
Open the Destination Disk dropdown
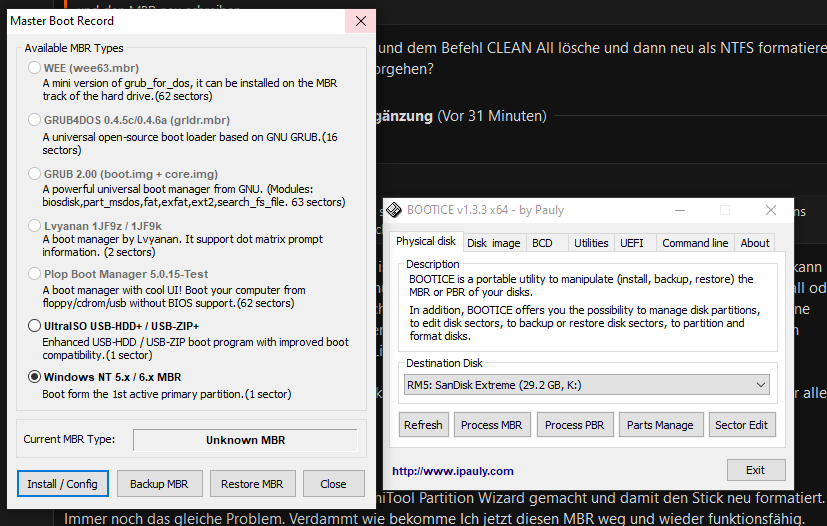586,385
